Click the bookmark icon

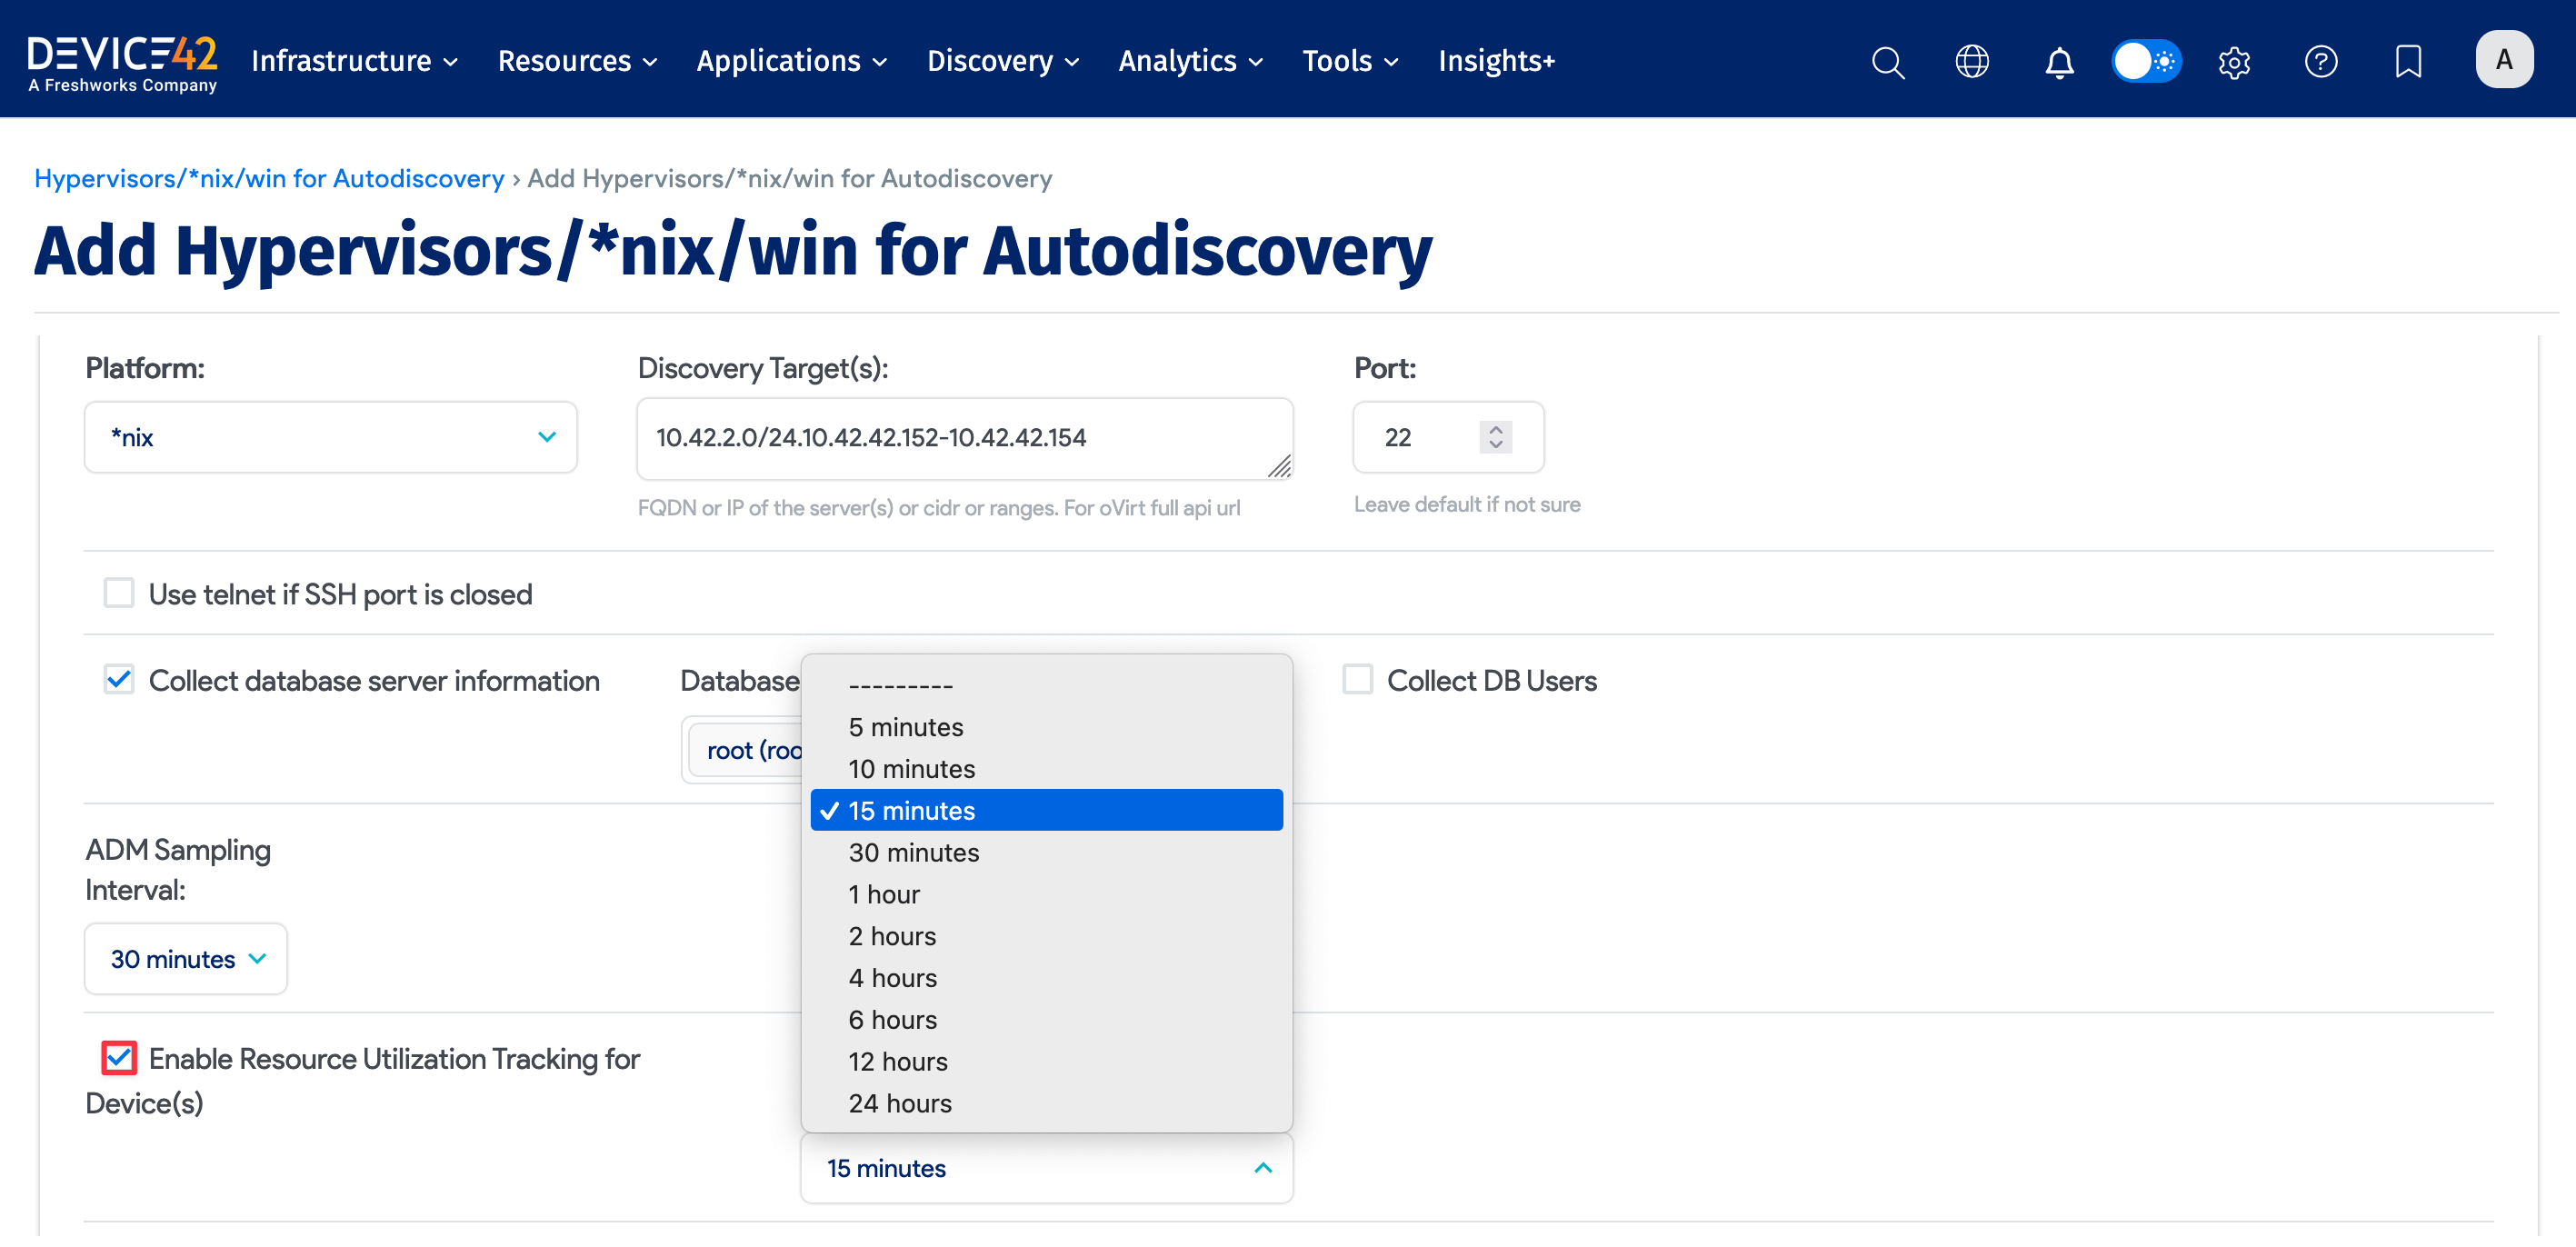[2408, 62]
